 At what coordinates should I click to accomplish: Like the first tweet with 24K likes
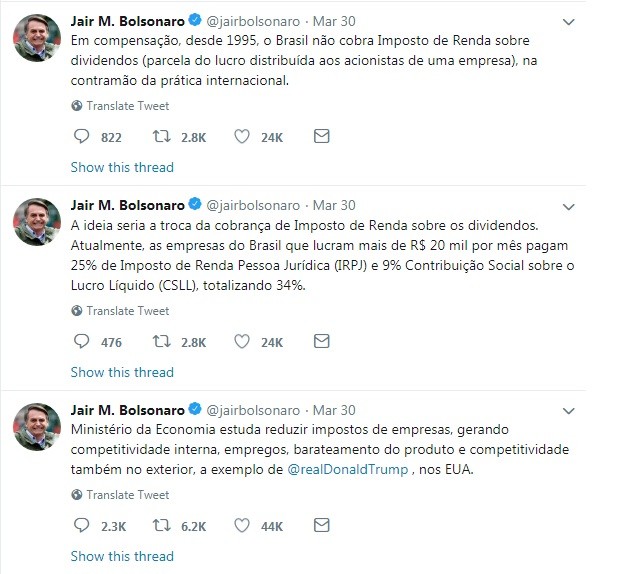pyautogui.click(x=241, y=136)
